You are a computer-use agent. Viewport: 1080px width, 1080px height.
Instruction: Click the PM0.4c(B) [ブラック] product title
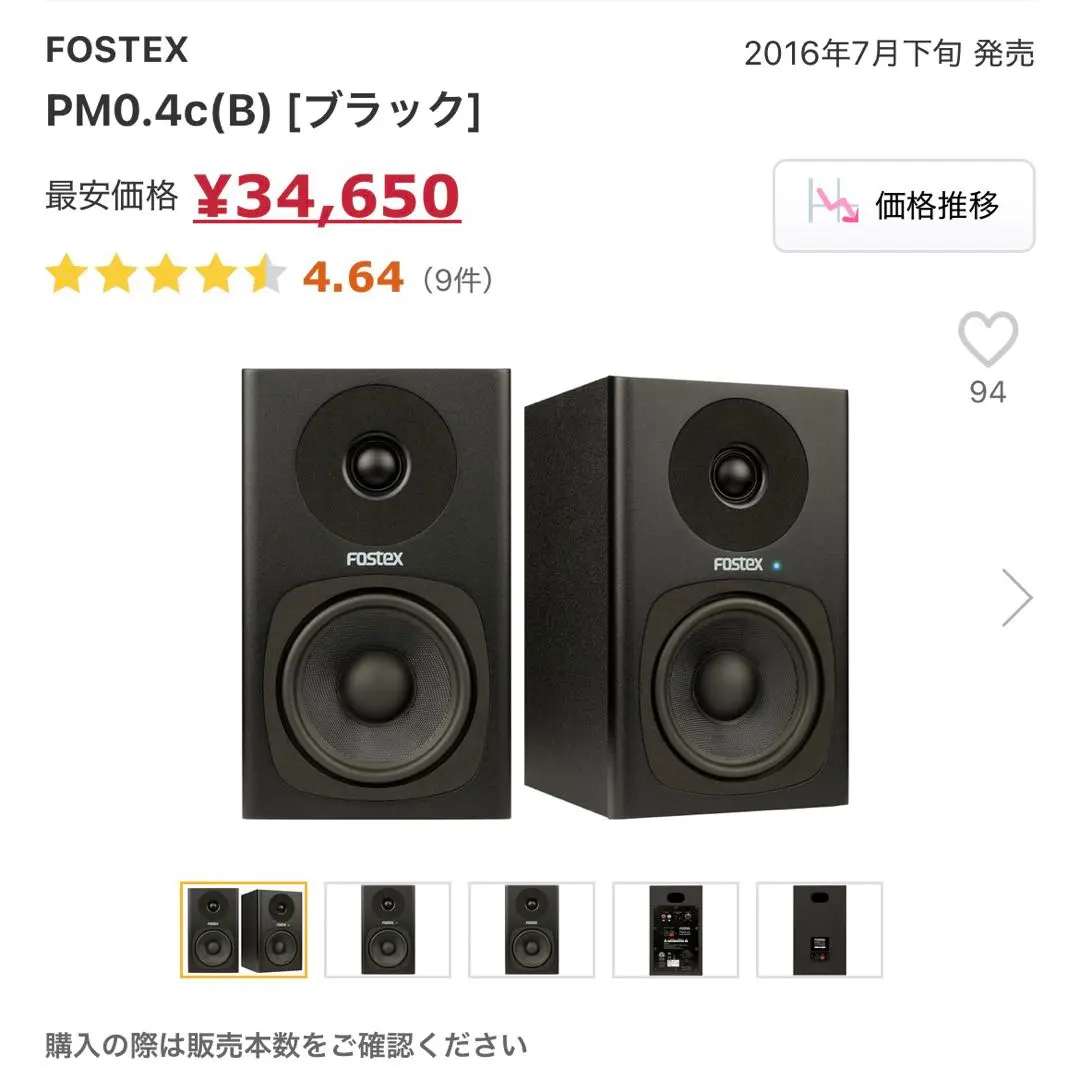pos(265,112)
